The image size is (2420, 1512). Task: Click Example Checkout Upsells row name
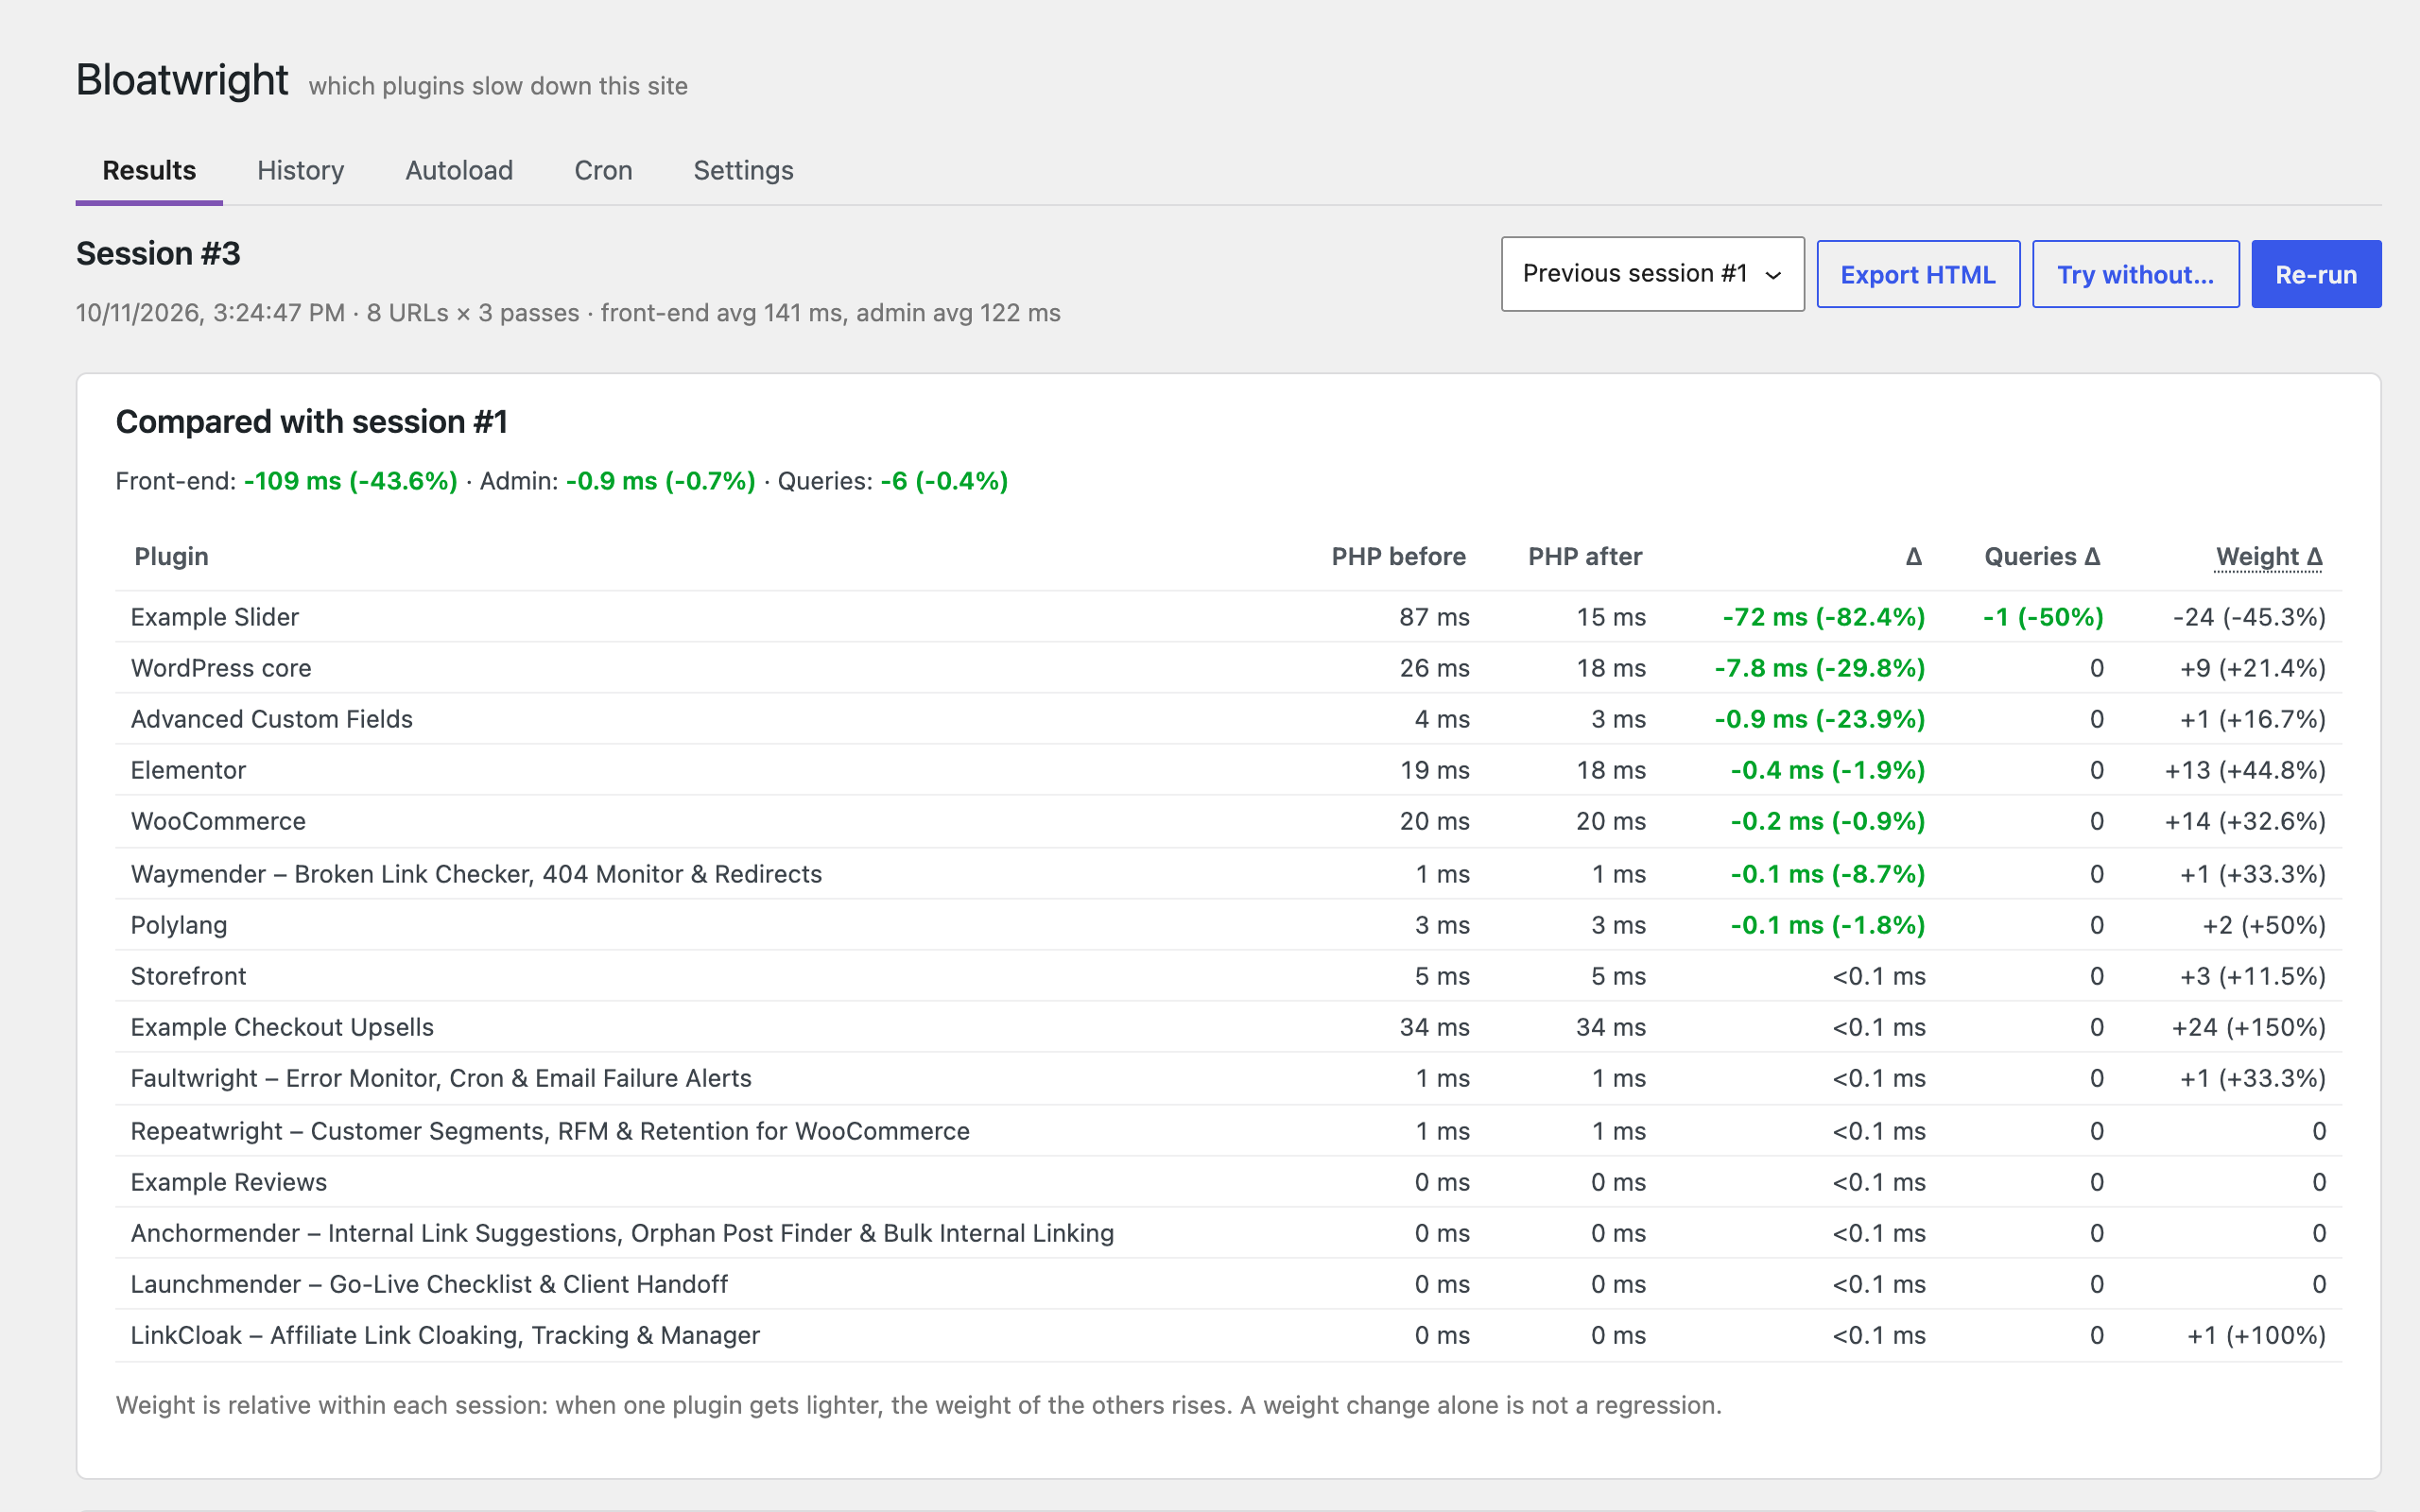tap(282, 1027)
